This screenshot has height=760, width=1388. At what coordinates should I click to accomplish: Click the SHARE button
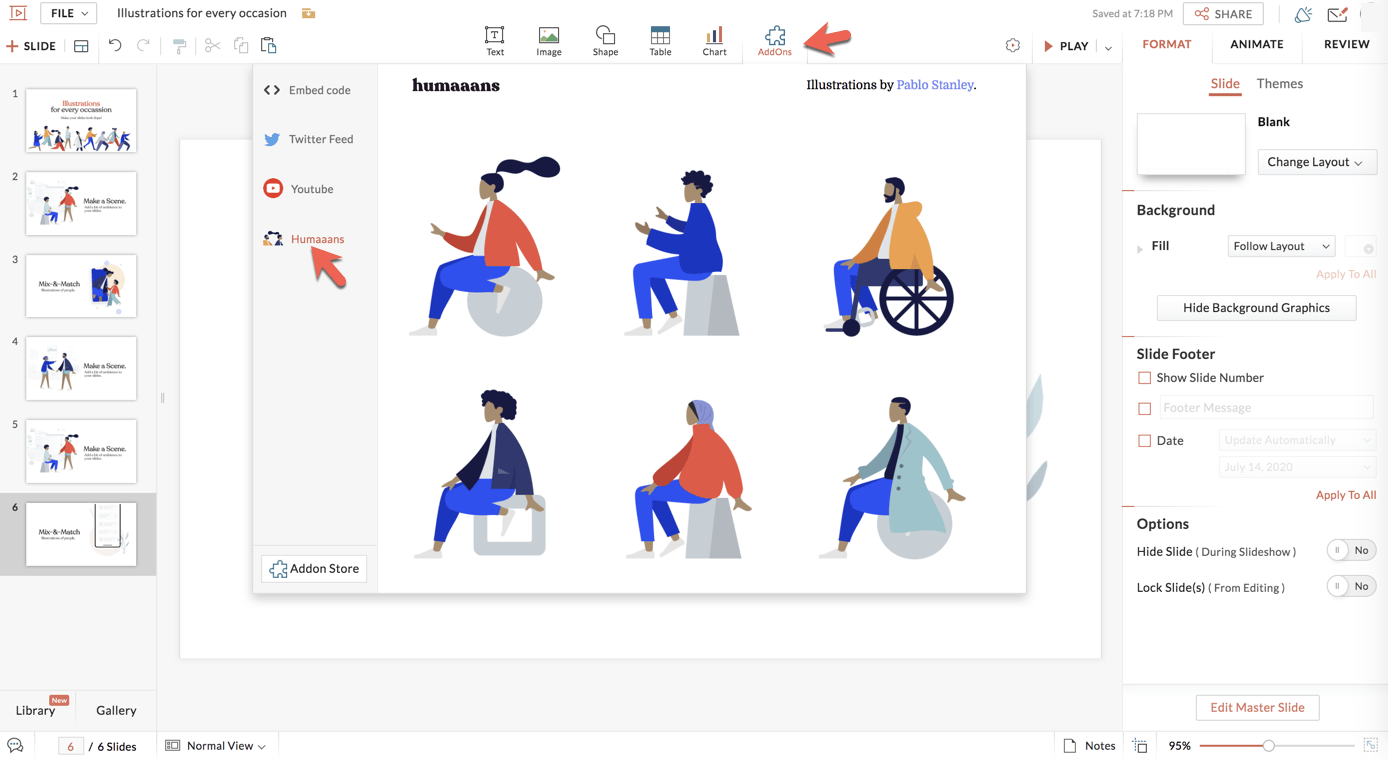[1223, 14]
